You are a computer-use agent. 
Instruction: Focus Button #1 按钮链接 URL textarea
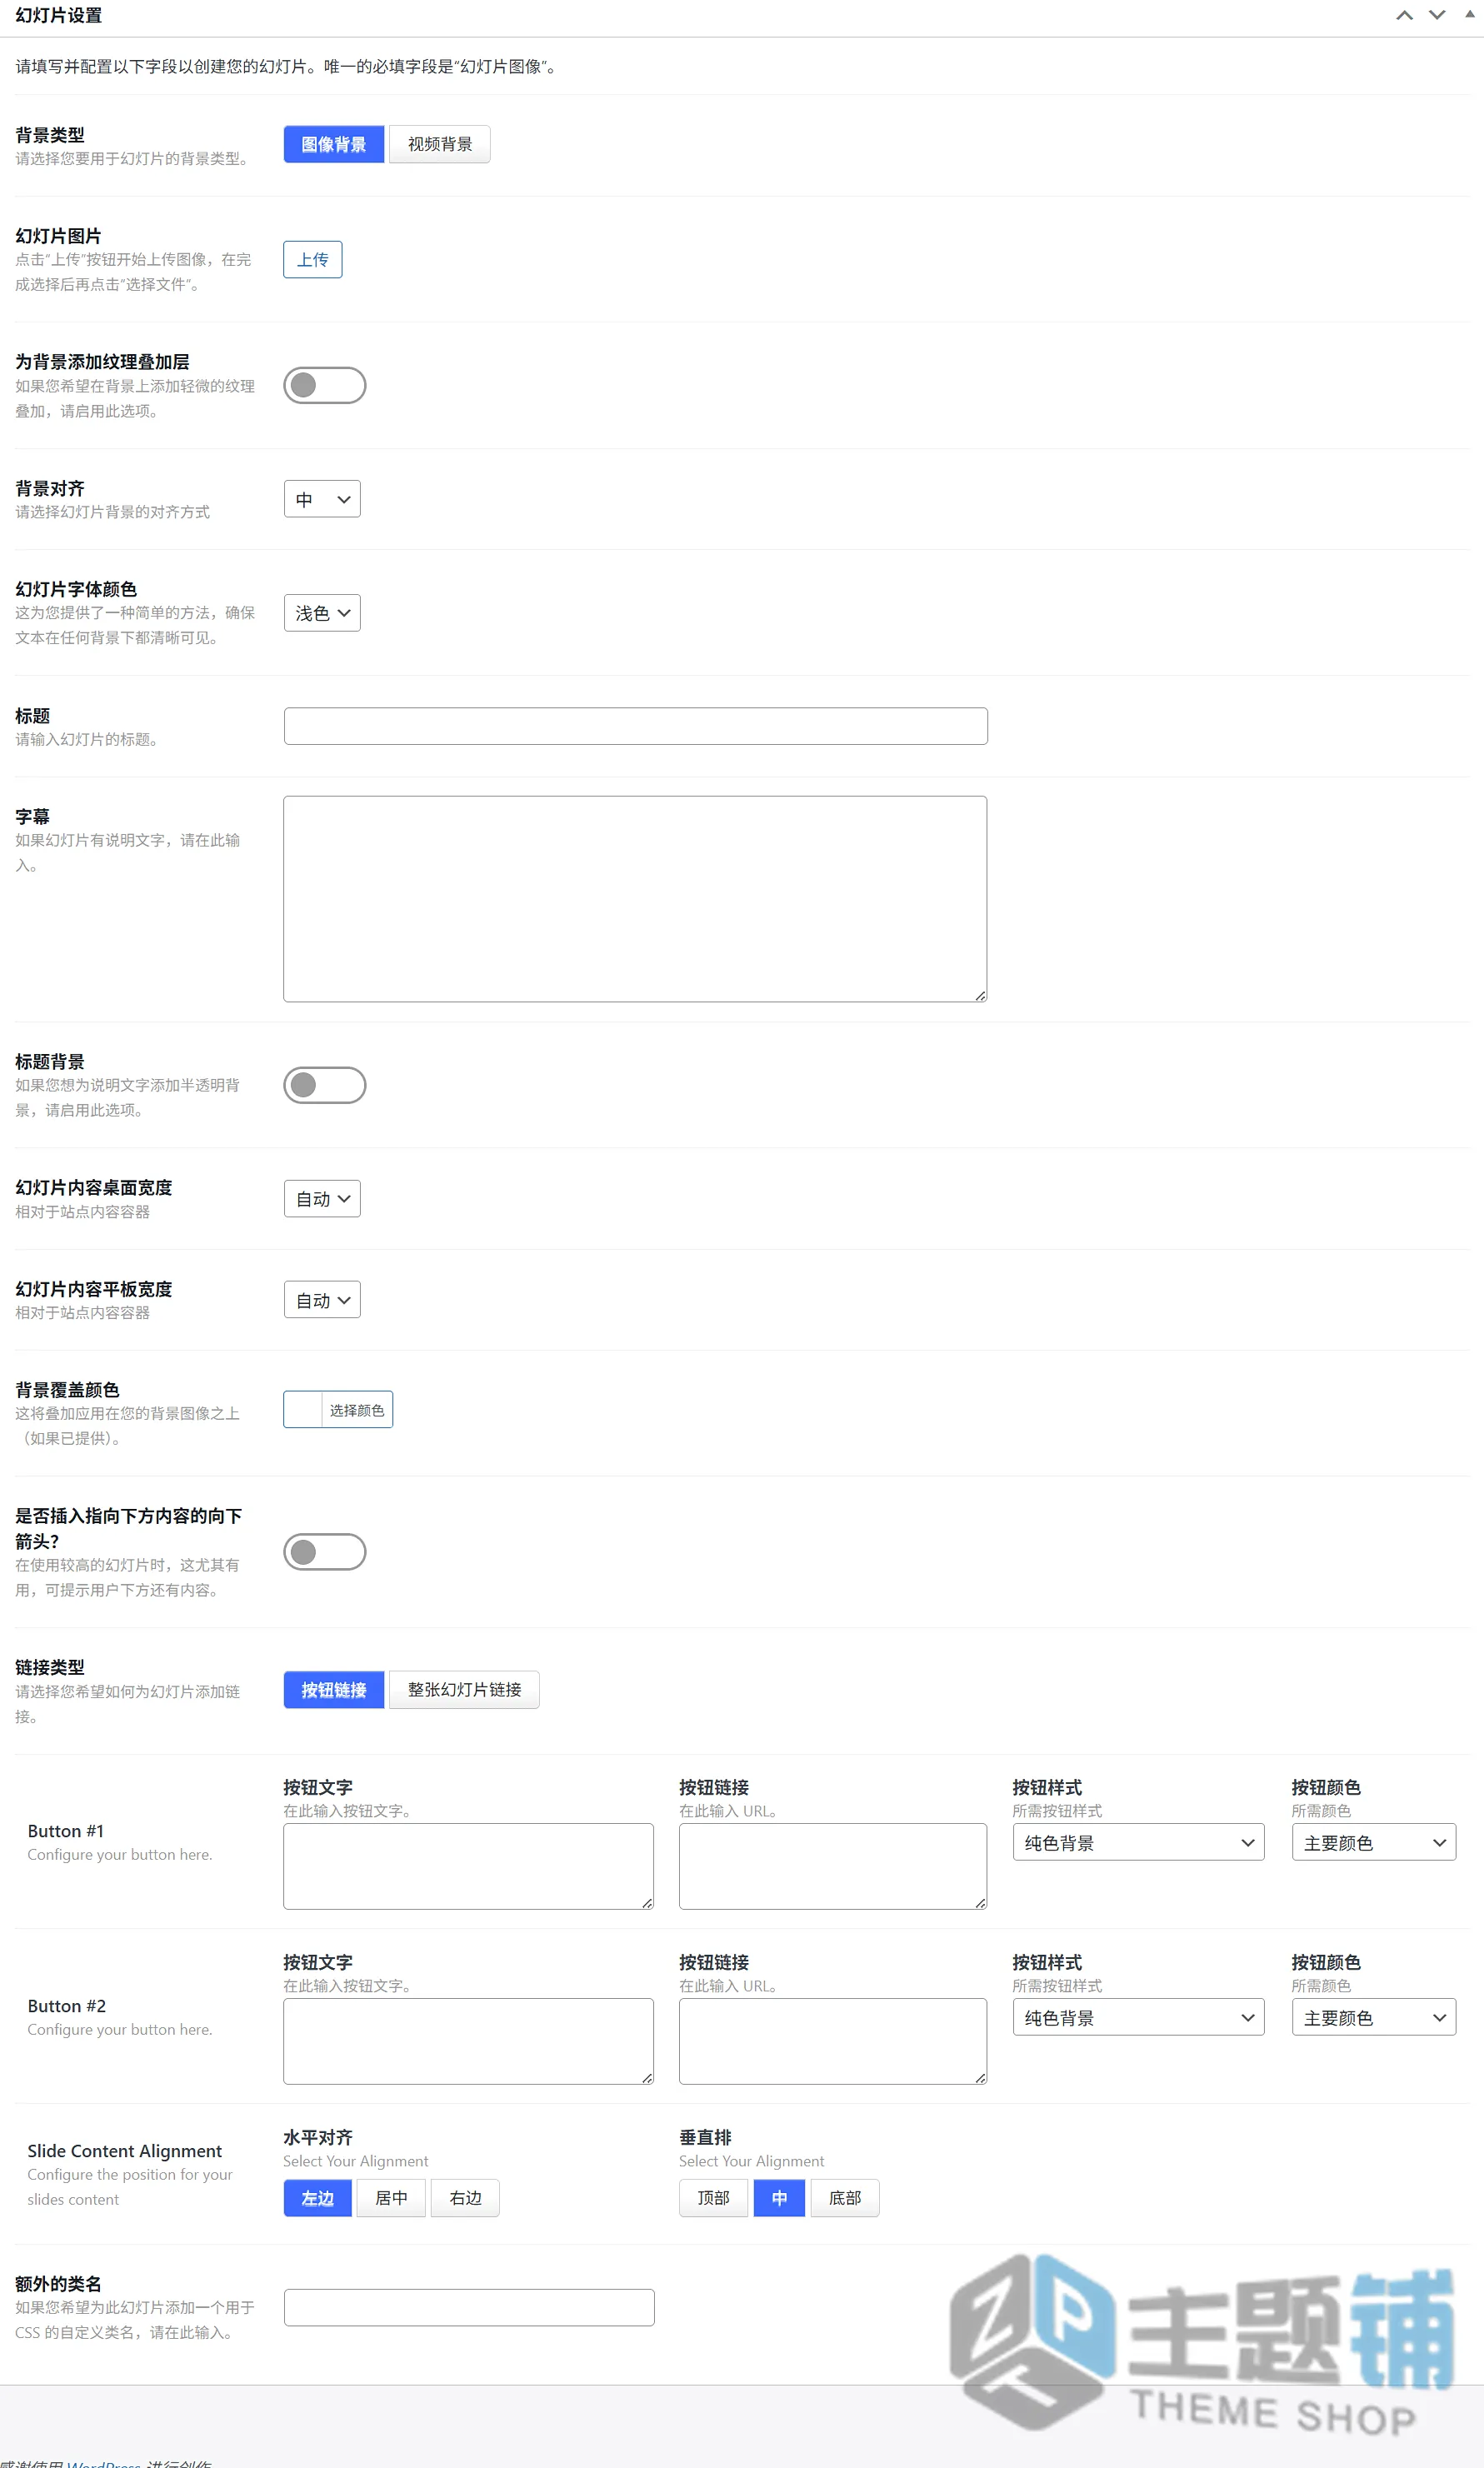832,1866
